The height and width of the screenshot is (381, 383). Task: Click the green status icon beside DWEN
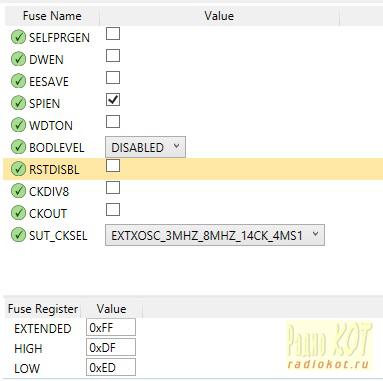pos(18,59)
